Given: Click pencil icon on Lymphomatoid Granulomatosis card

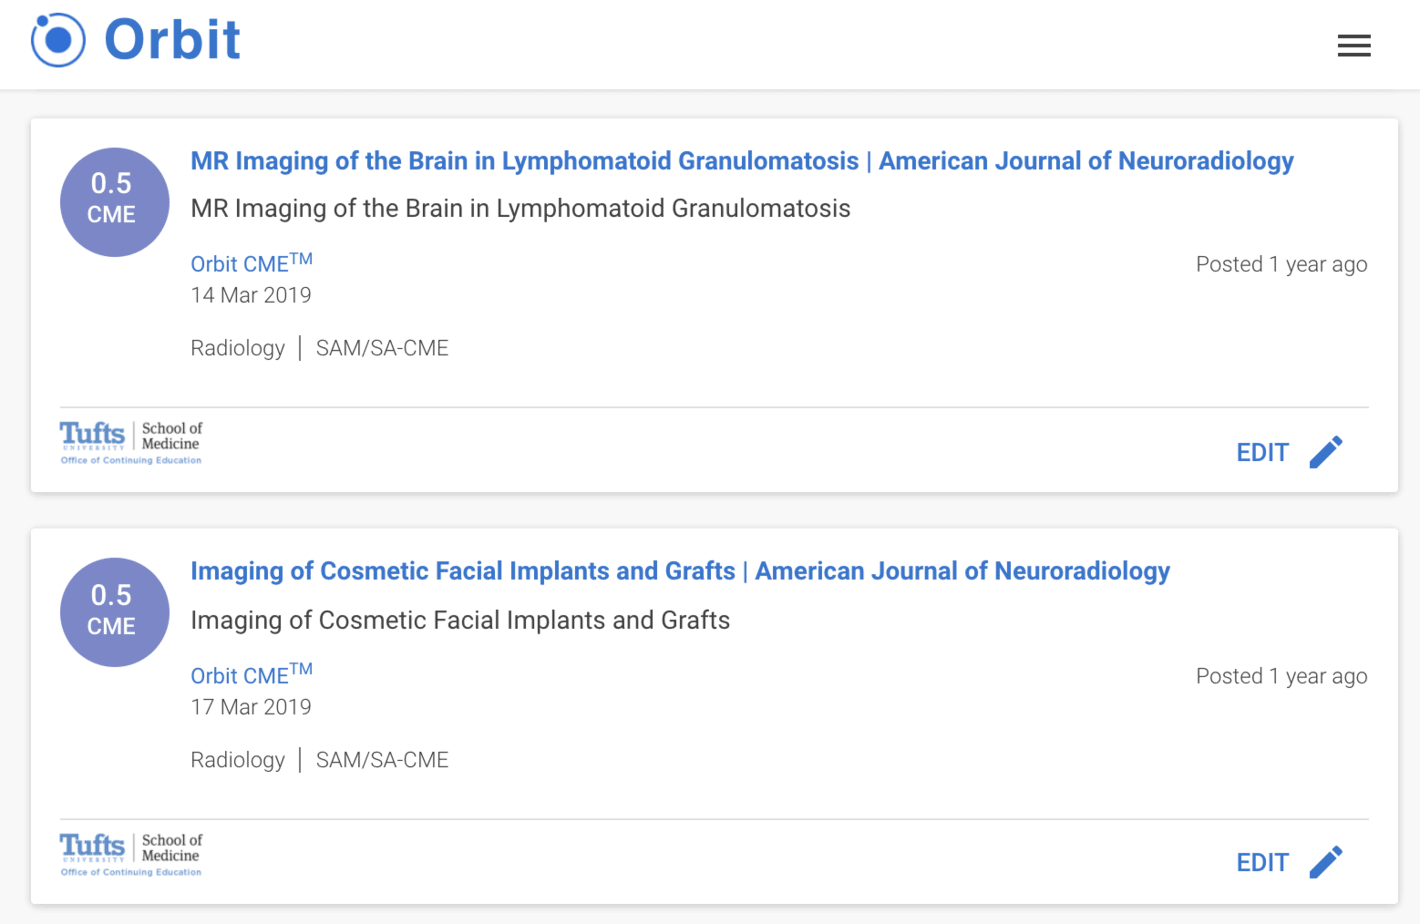Looking at the screenshot, I should (x=1326, y=452).
